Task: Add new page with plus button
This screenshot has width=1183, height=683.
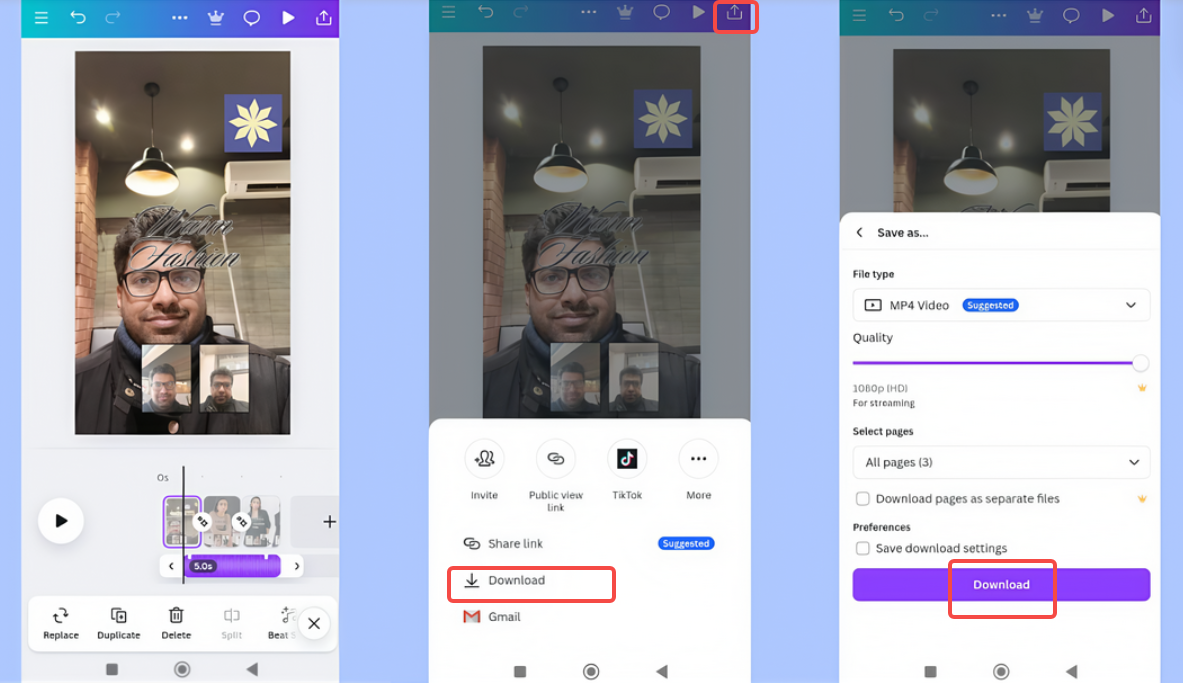Action: [329, 521]
